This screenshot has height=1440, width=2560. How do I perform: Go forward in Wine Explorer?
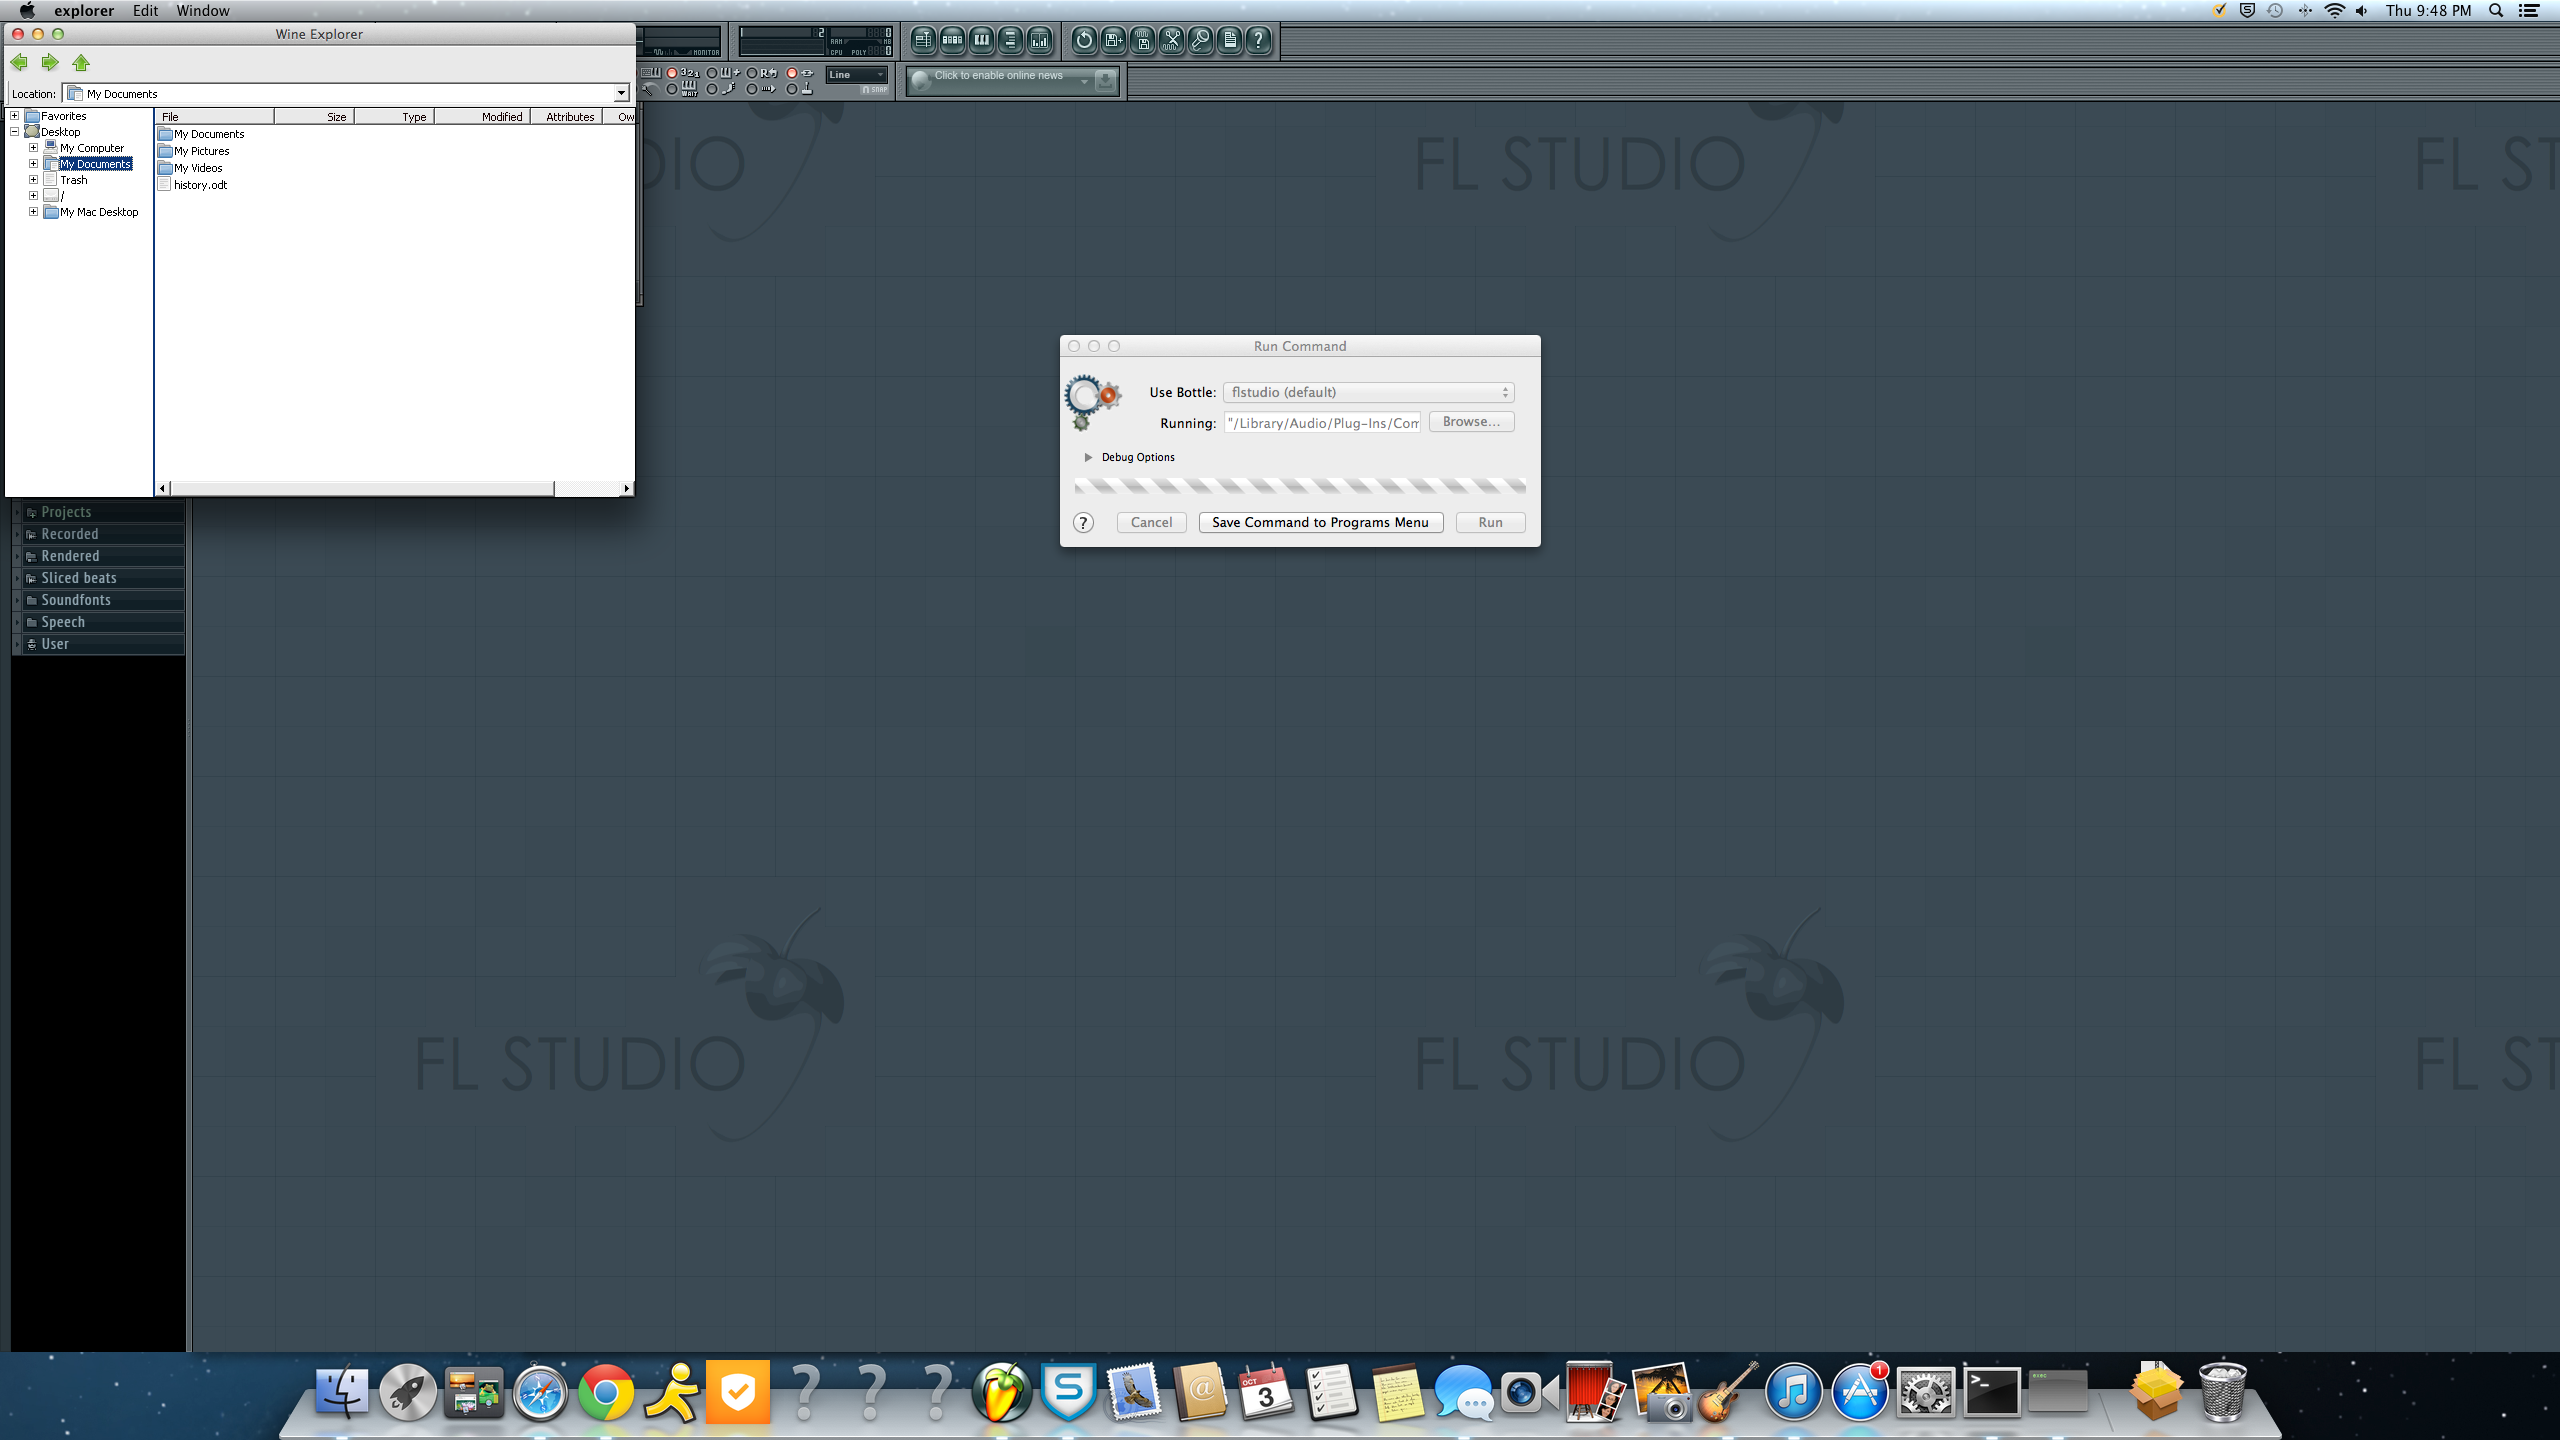(x=49, y=63)
